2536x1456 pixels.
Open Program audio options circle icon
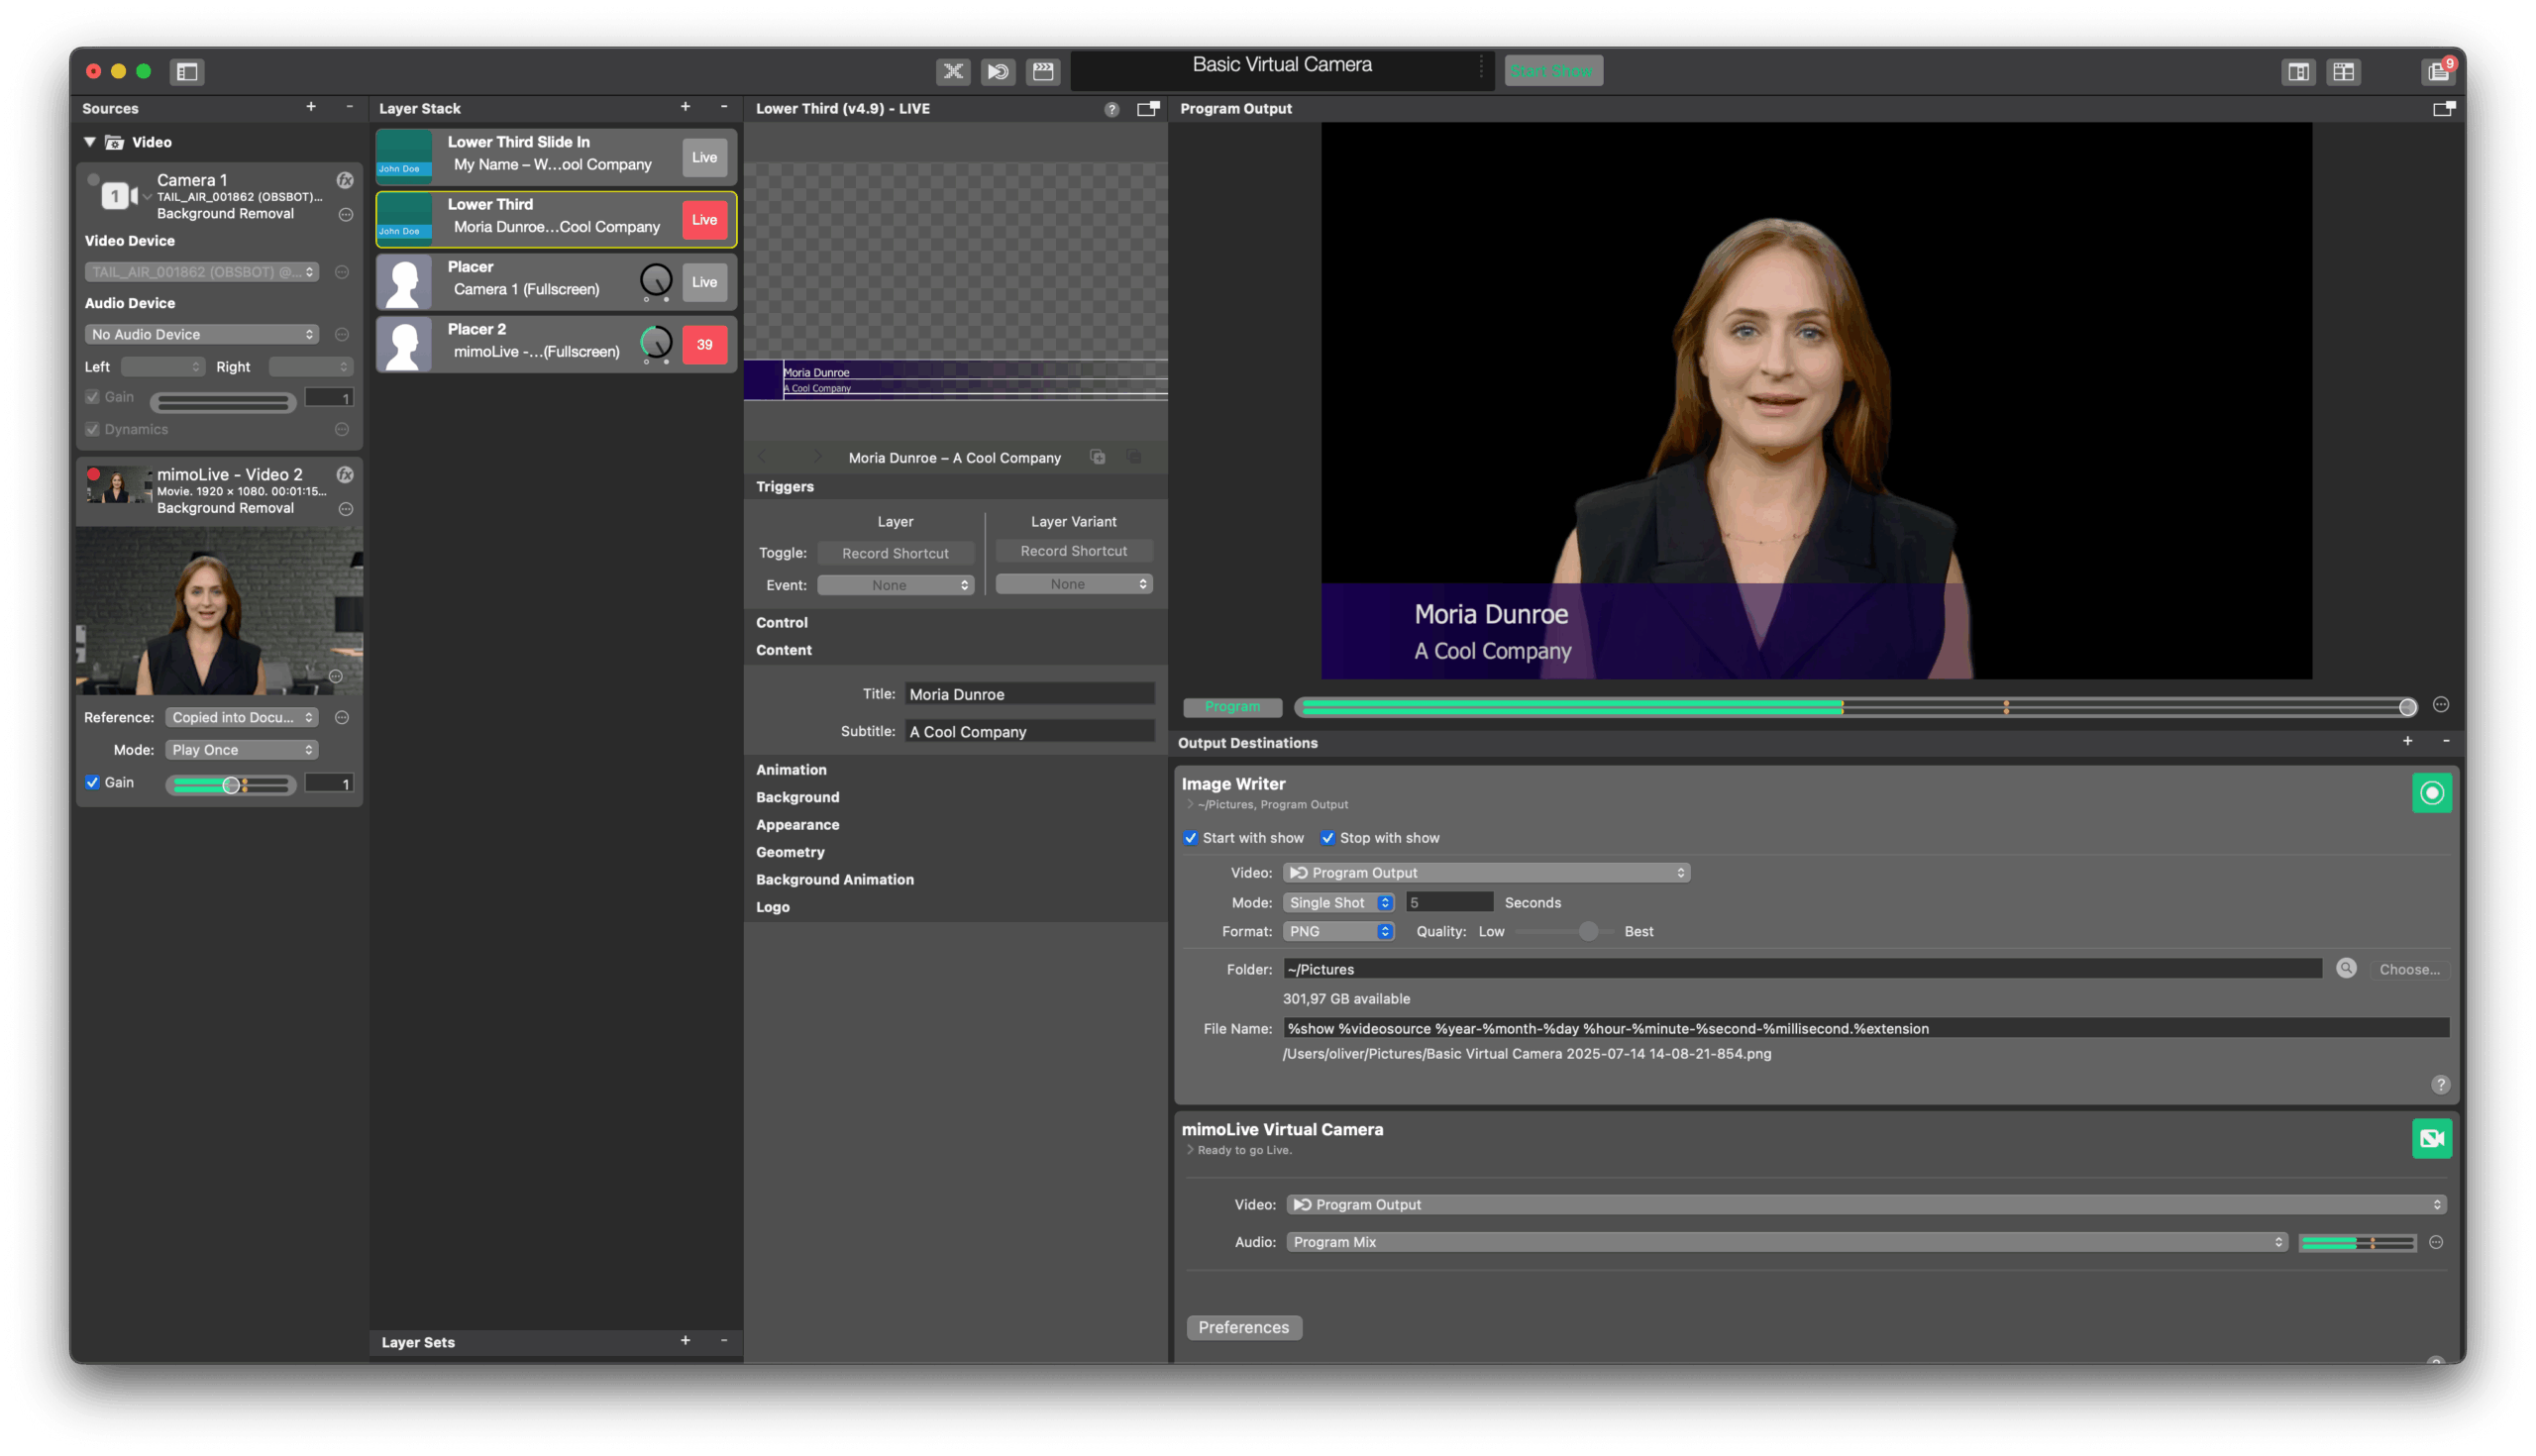pyautogui.click(x=2440, y=705)
